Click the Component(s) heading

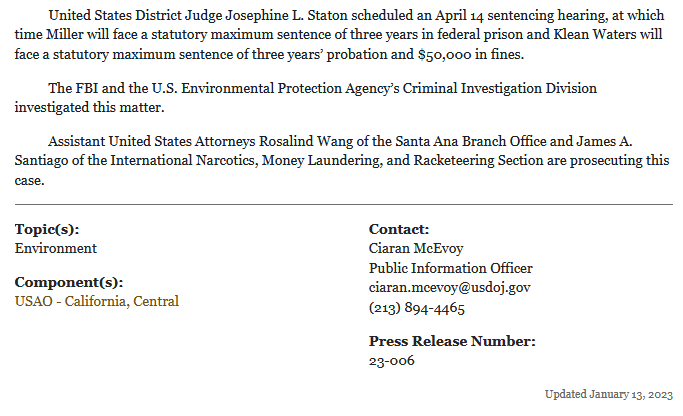69,282
